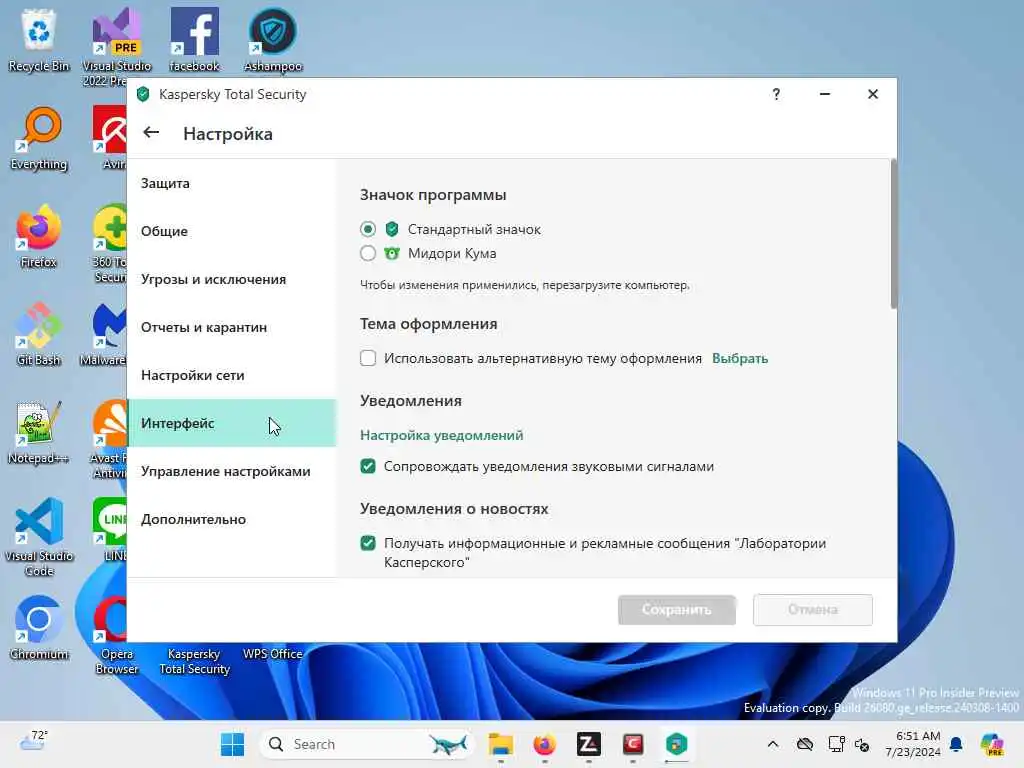Open Настройки сети section

(232, 376)
